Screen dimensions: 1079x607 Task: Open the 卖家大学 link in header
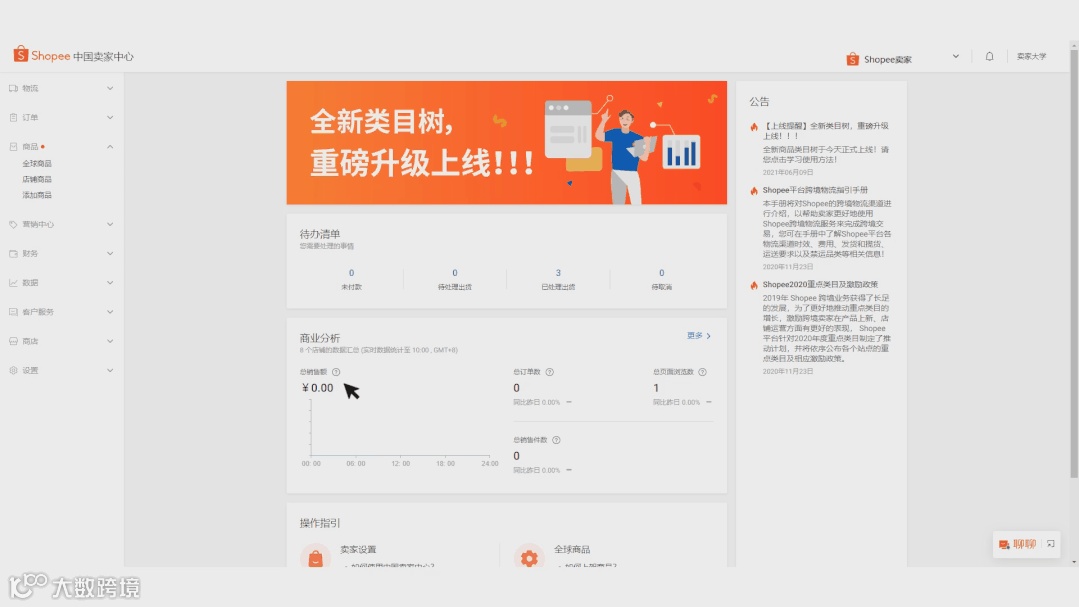pyautogui.click(x=1032, y=56)
